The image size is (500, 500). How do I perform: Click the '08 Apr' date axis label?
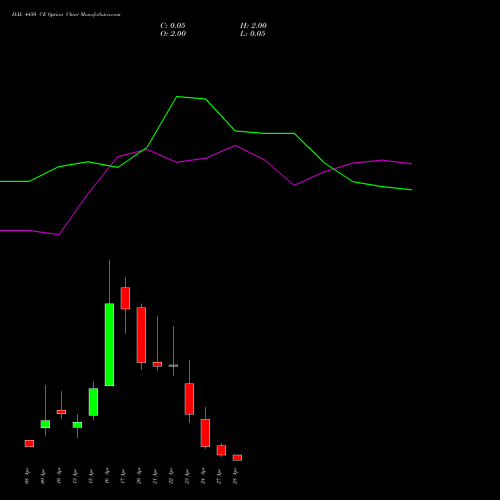point(27,476)
